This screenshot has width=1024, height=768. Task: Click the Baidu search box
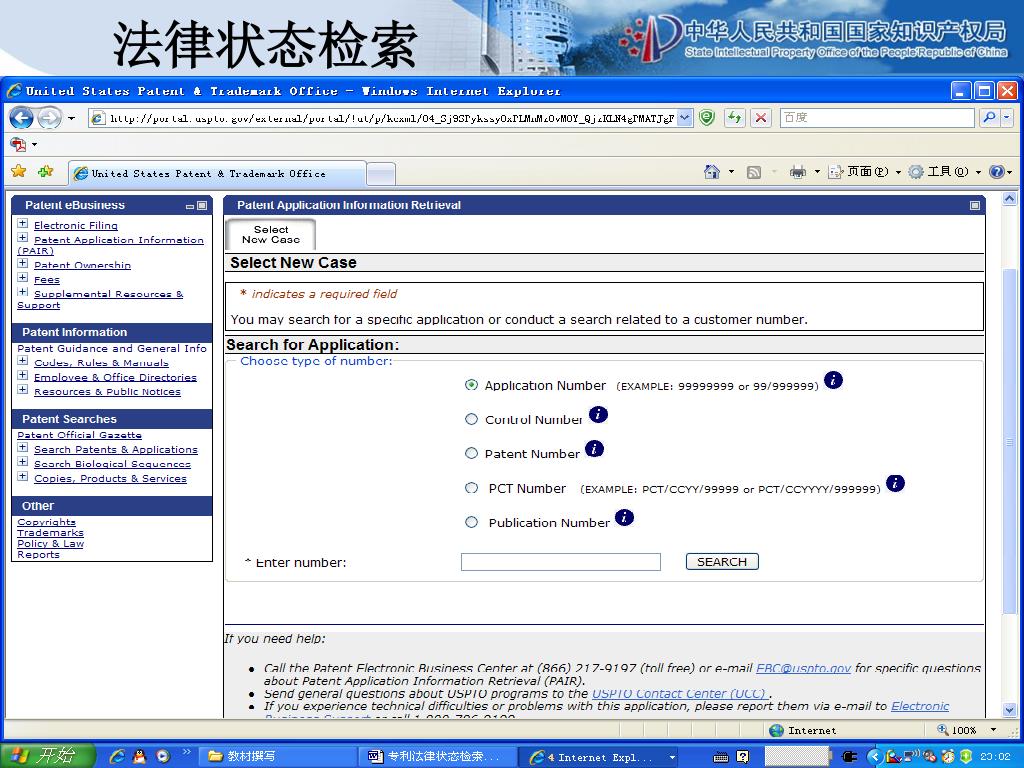click(x=877, y=118)
